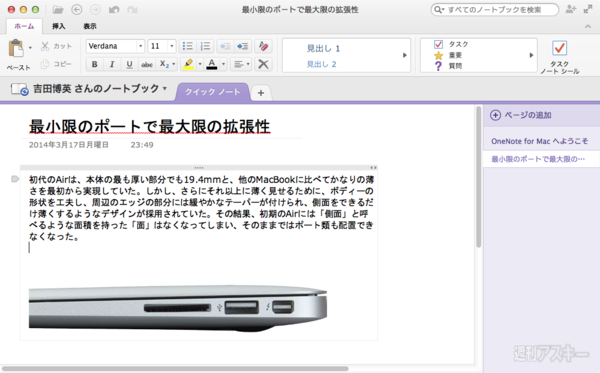The image size is (600, 373).
Task: Apply font color with the A icon
Action: (212, 64)
